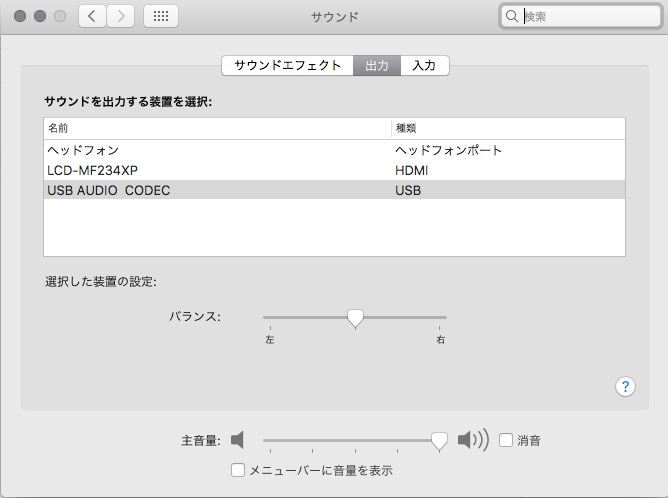Switch to the サウンドエフェクト tab
This screenshot has height=498, width=668.
[x=288, y=66]
